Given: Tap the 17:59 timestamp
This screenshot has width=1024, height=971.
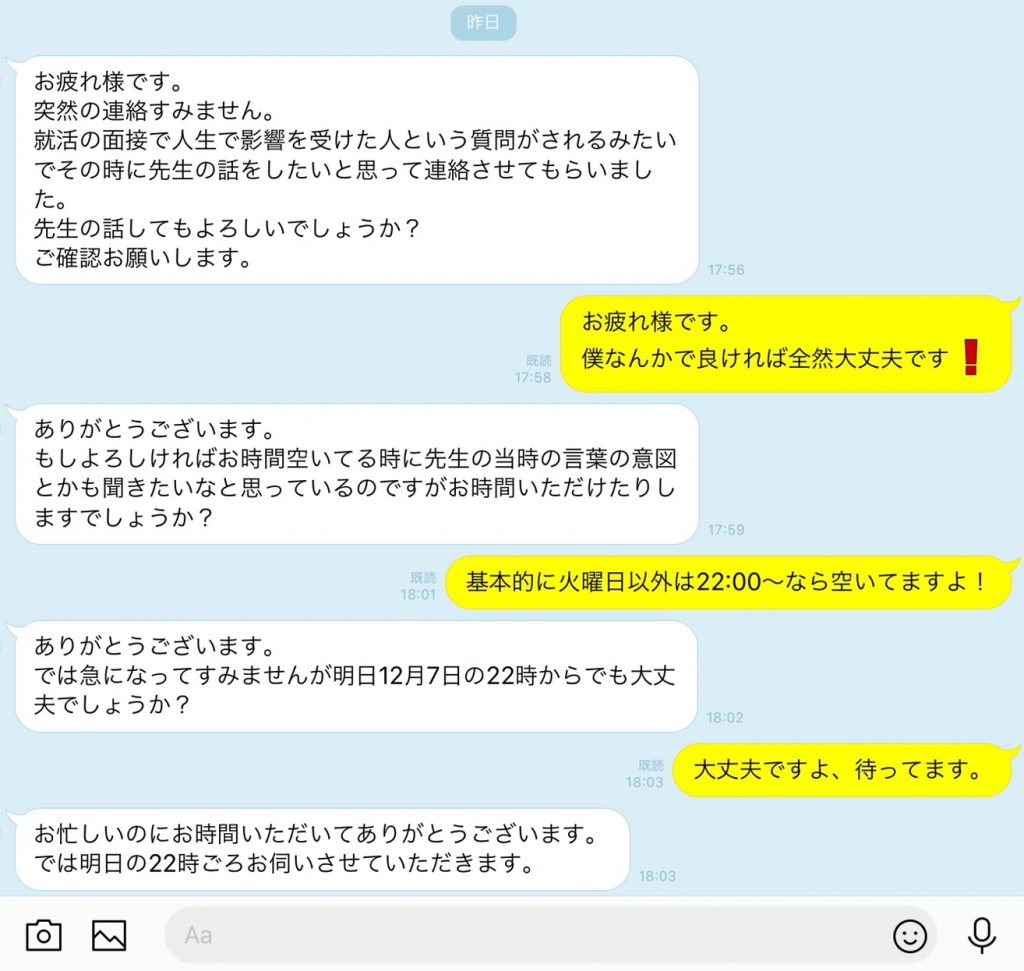Looking at the screenshot, I should tap(726, 530).
